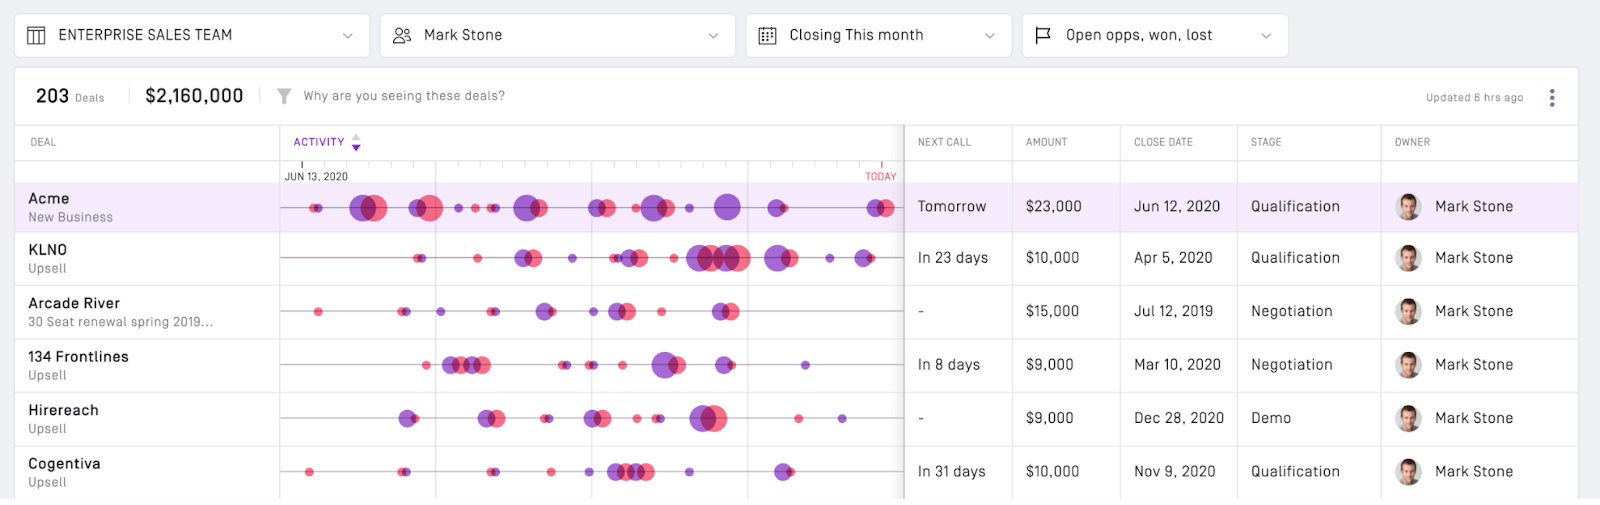Click 'In 31 days' next call cell
The image size is (1600, 505).
click(x=952, y=472)
